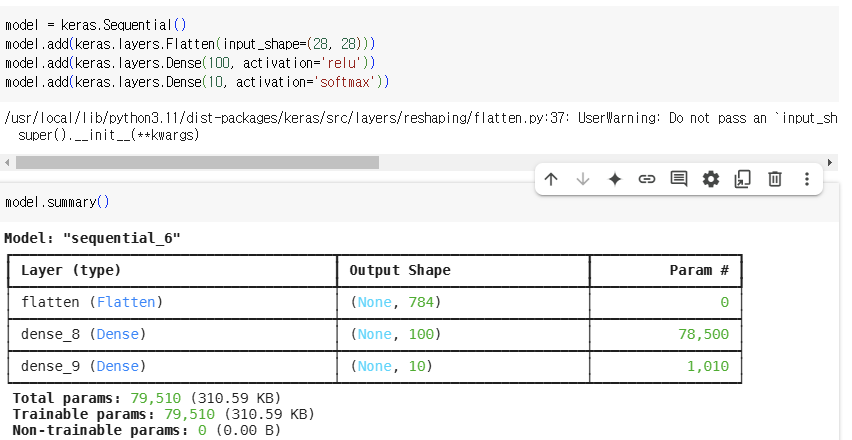The height and width of the screenshot is (440, 852).
Task: Click the dense_9 (Dense) cell
Action: pos(84,366)
